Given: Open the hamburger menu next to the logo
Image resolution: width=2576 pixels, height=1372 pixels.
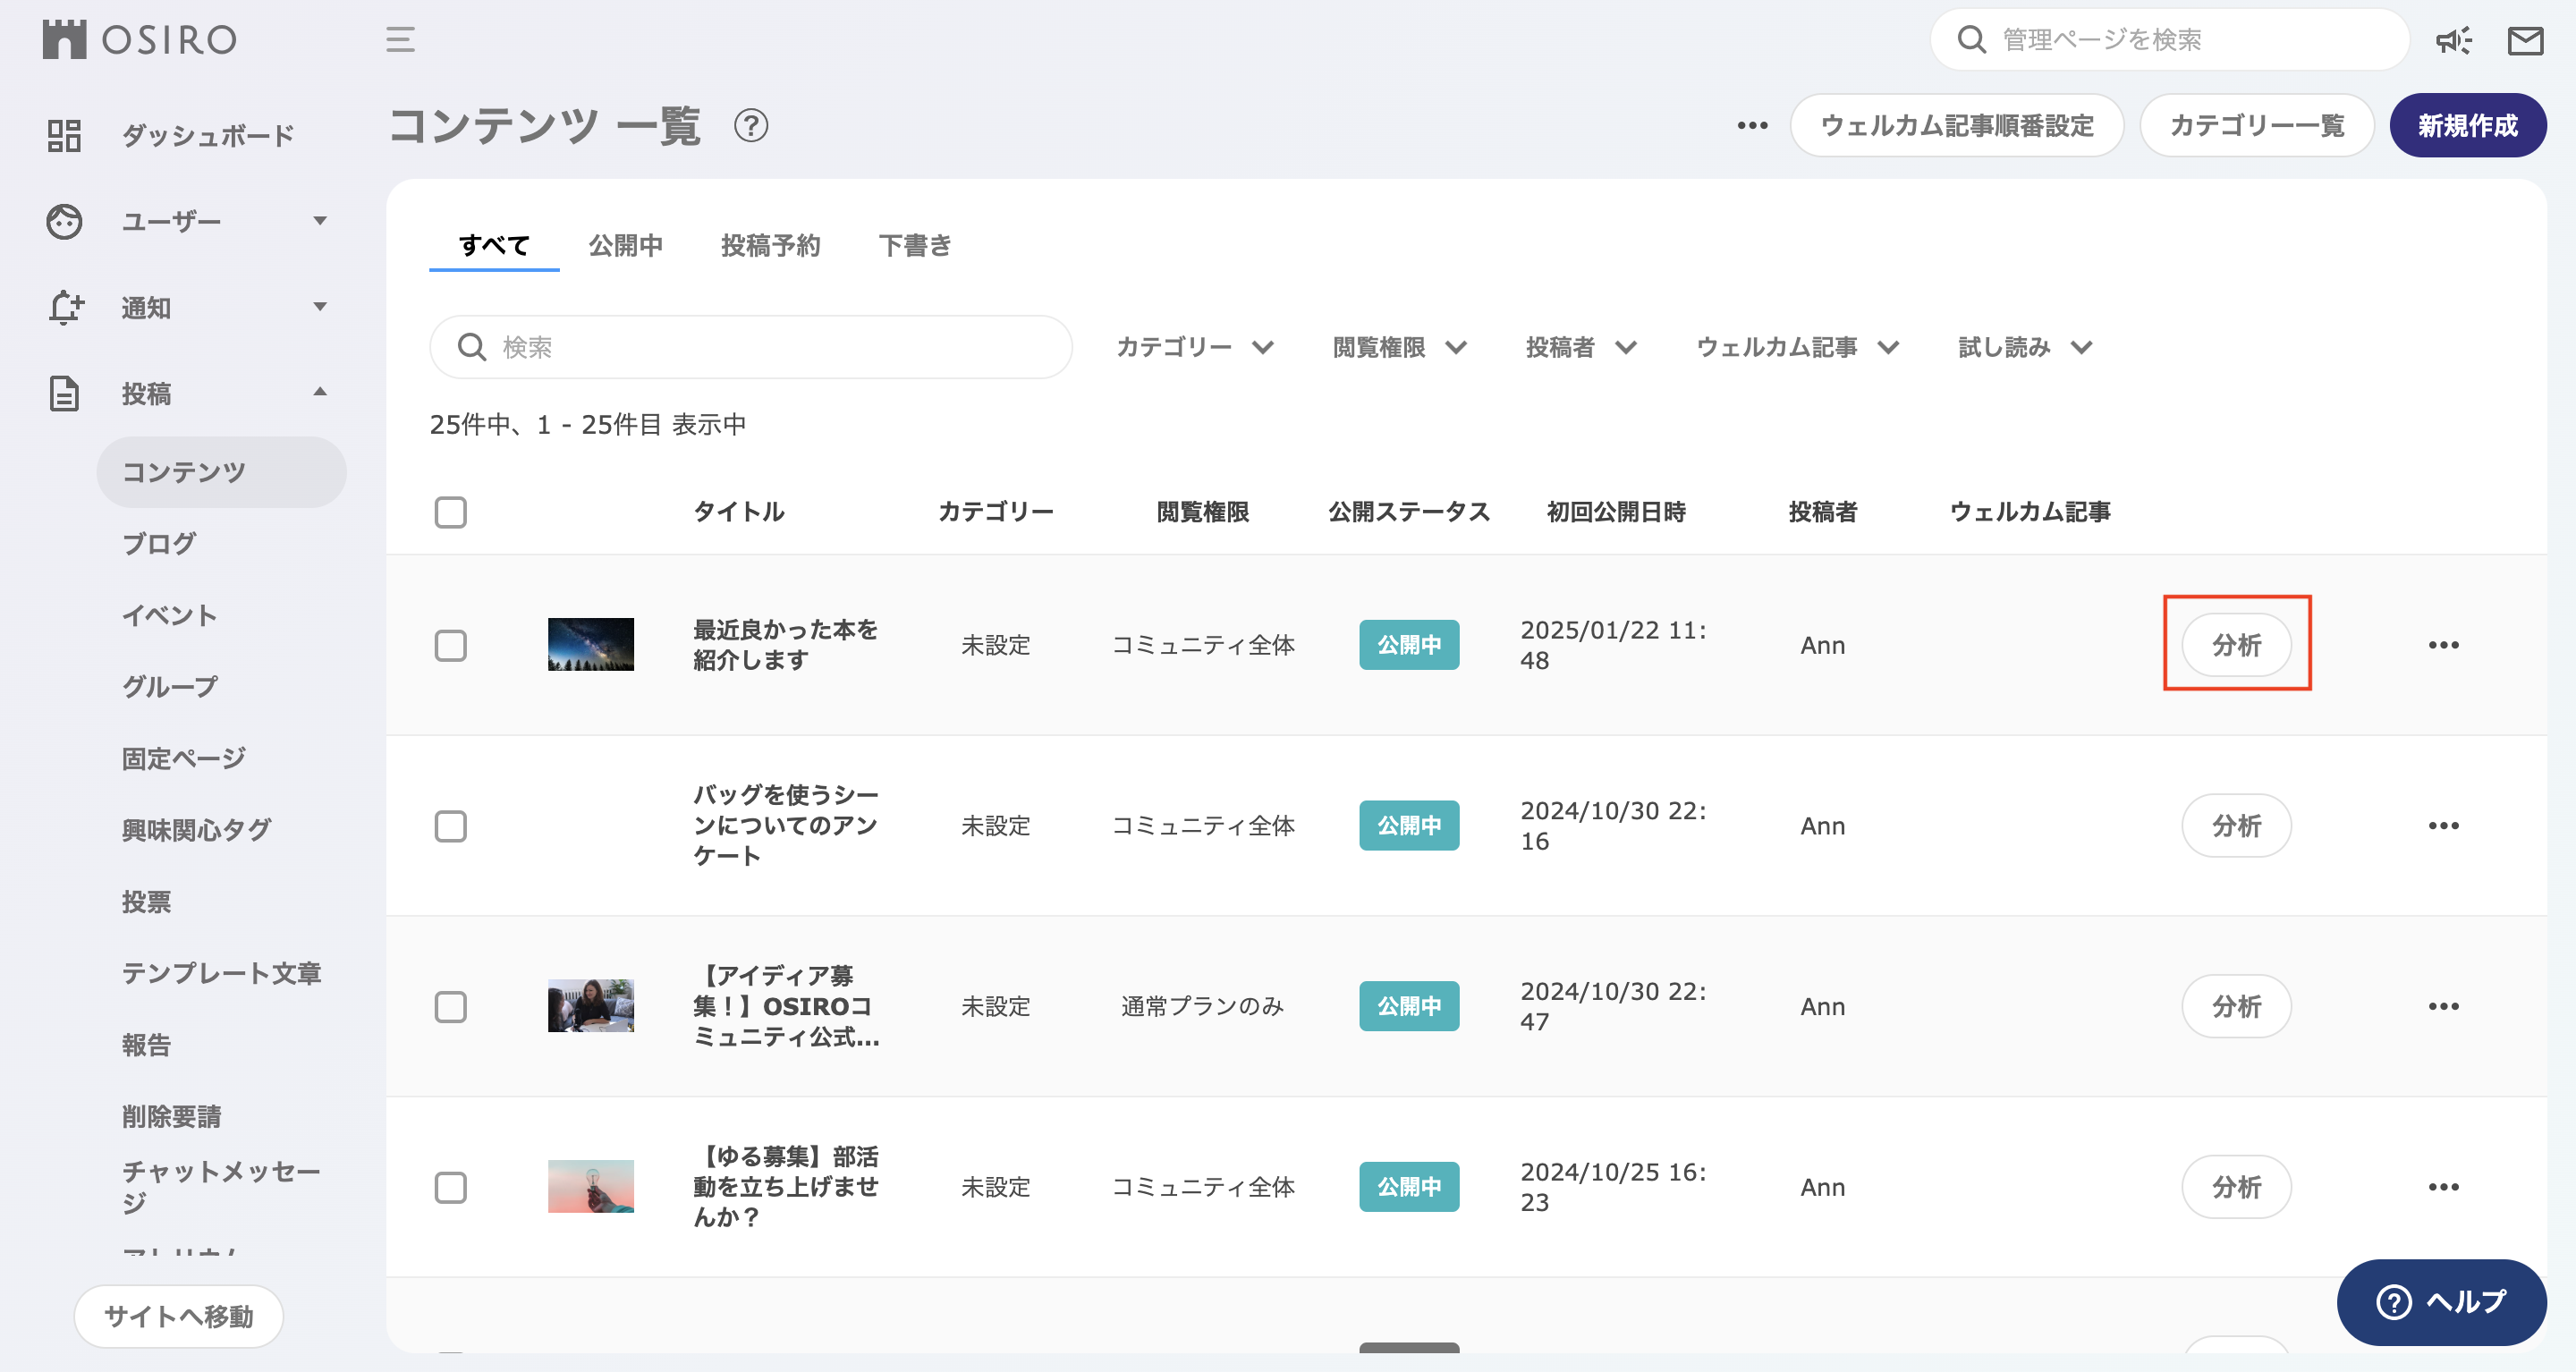Looking at the screenshot, I should 399,40.
